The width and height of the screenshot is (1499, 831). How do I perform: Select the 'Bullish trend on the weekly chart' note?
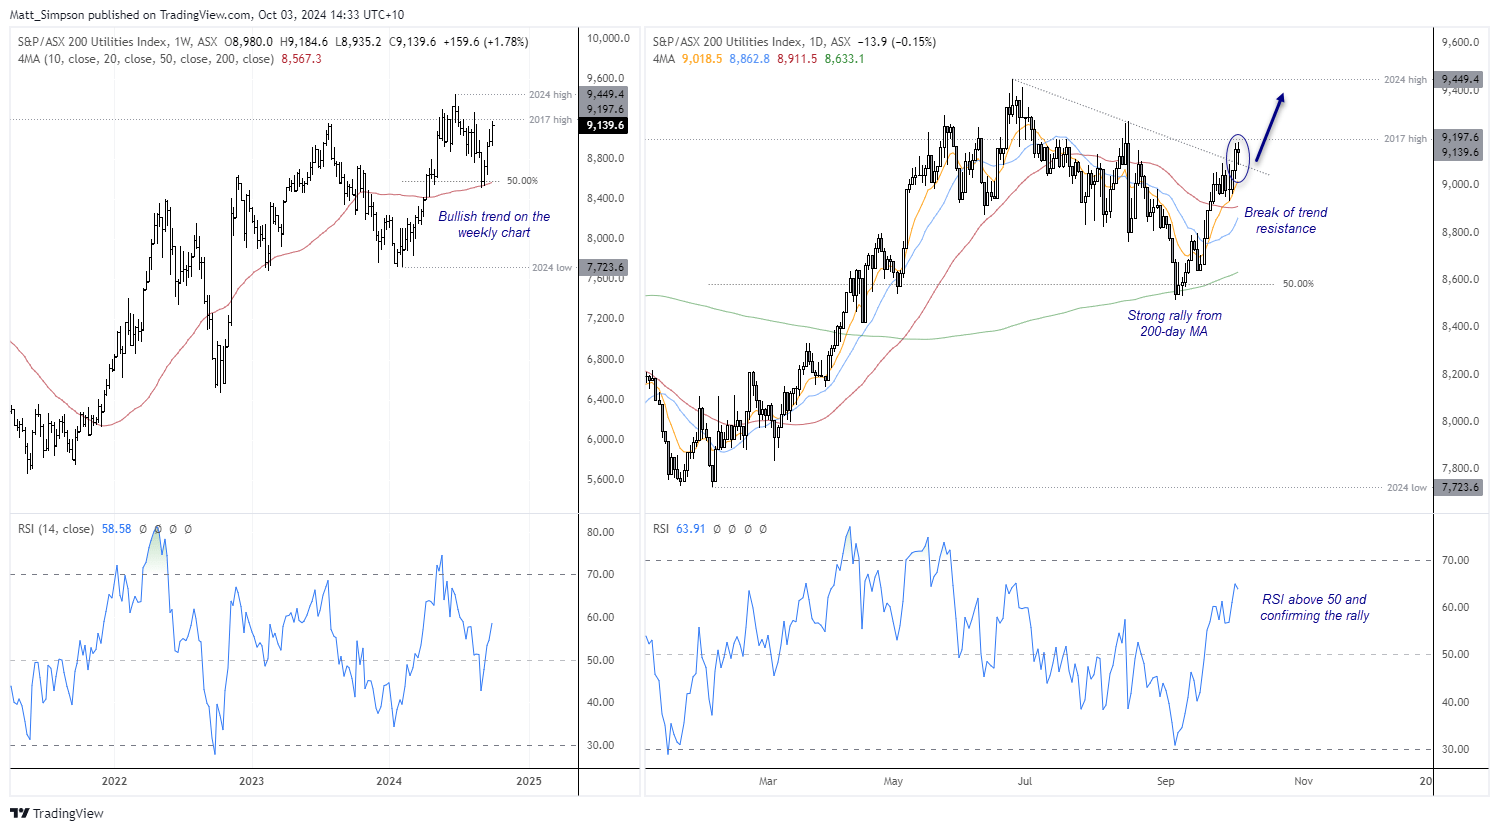coord(494,224)
